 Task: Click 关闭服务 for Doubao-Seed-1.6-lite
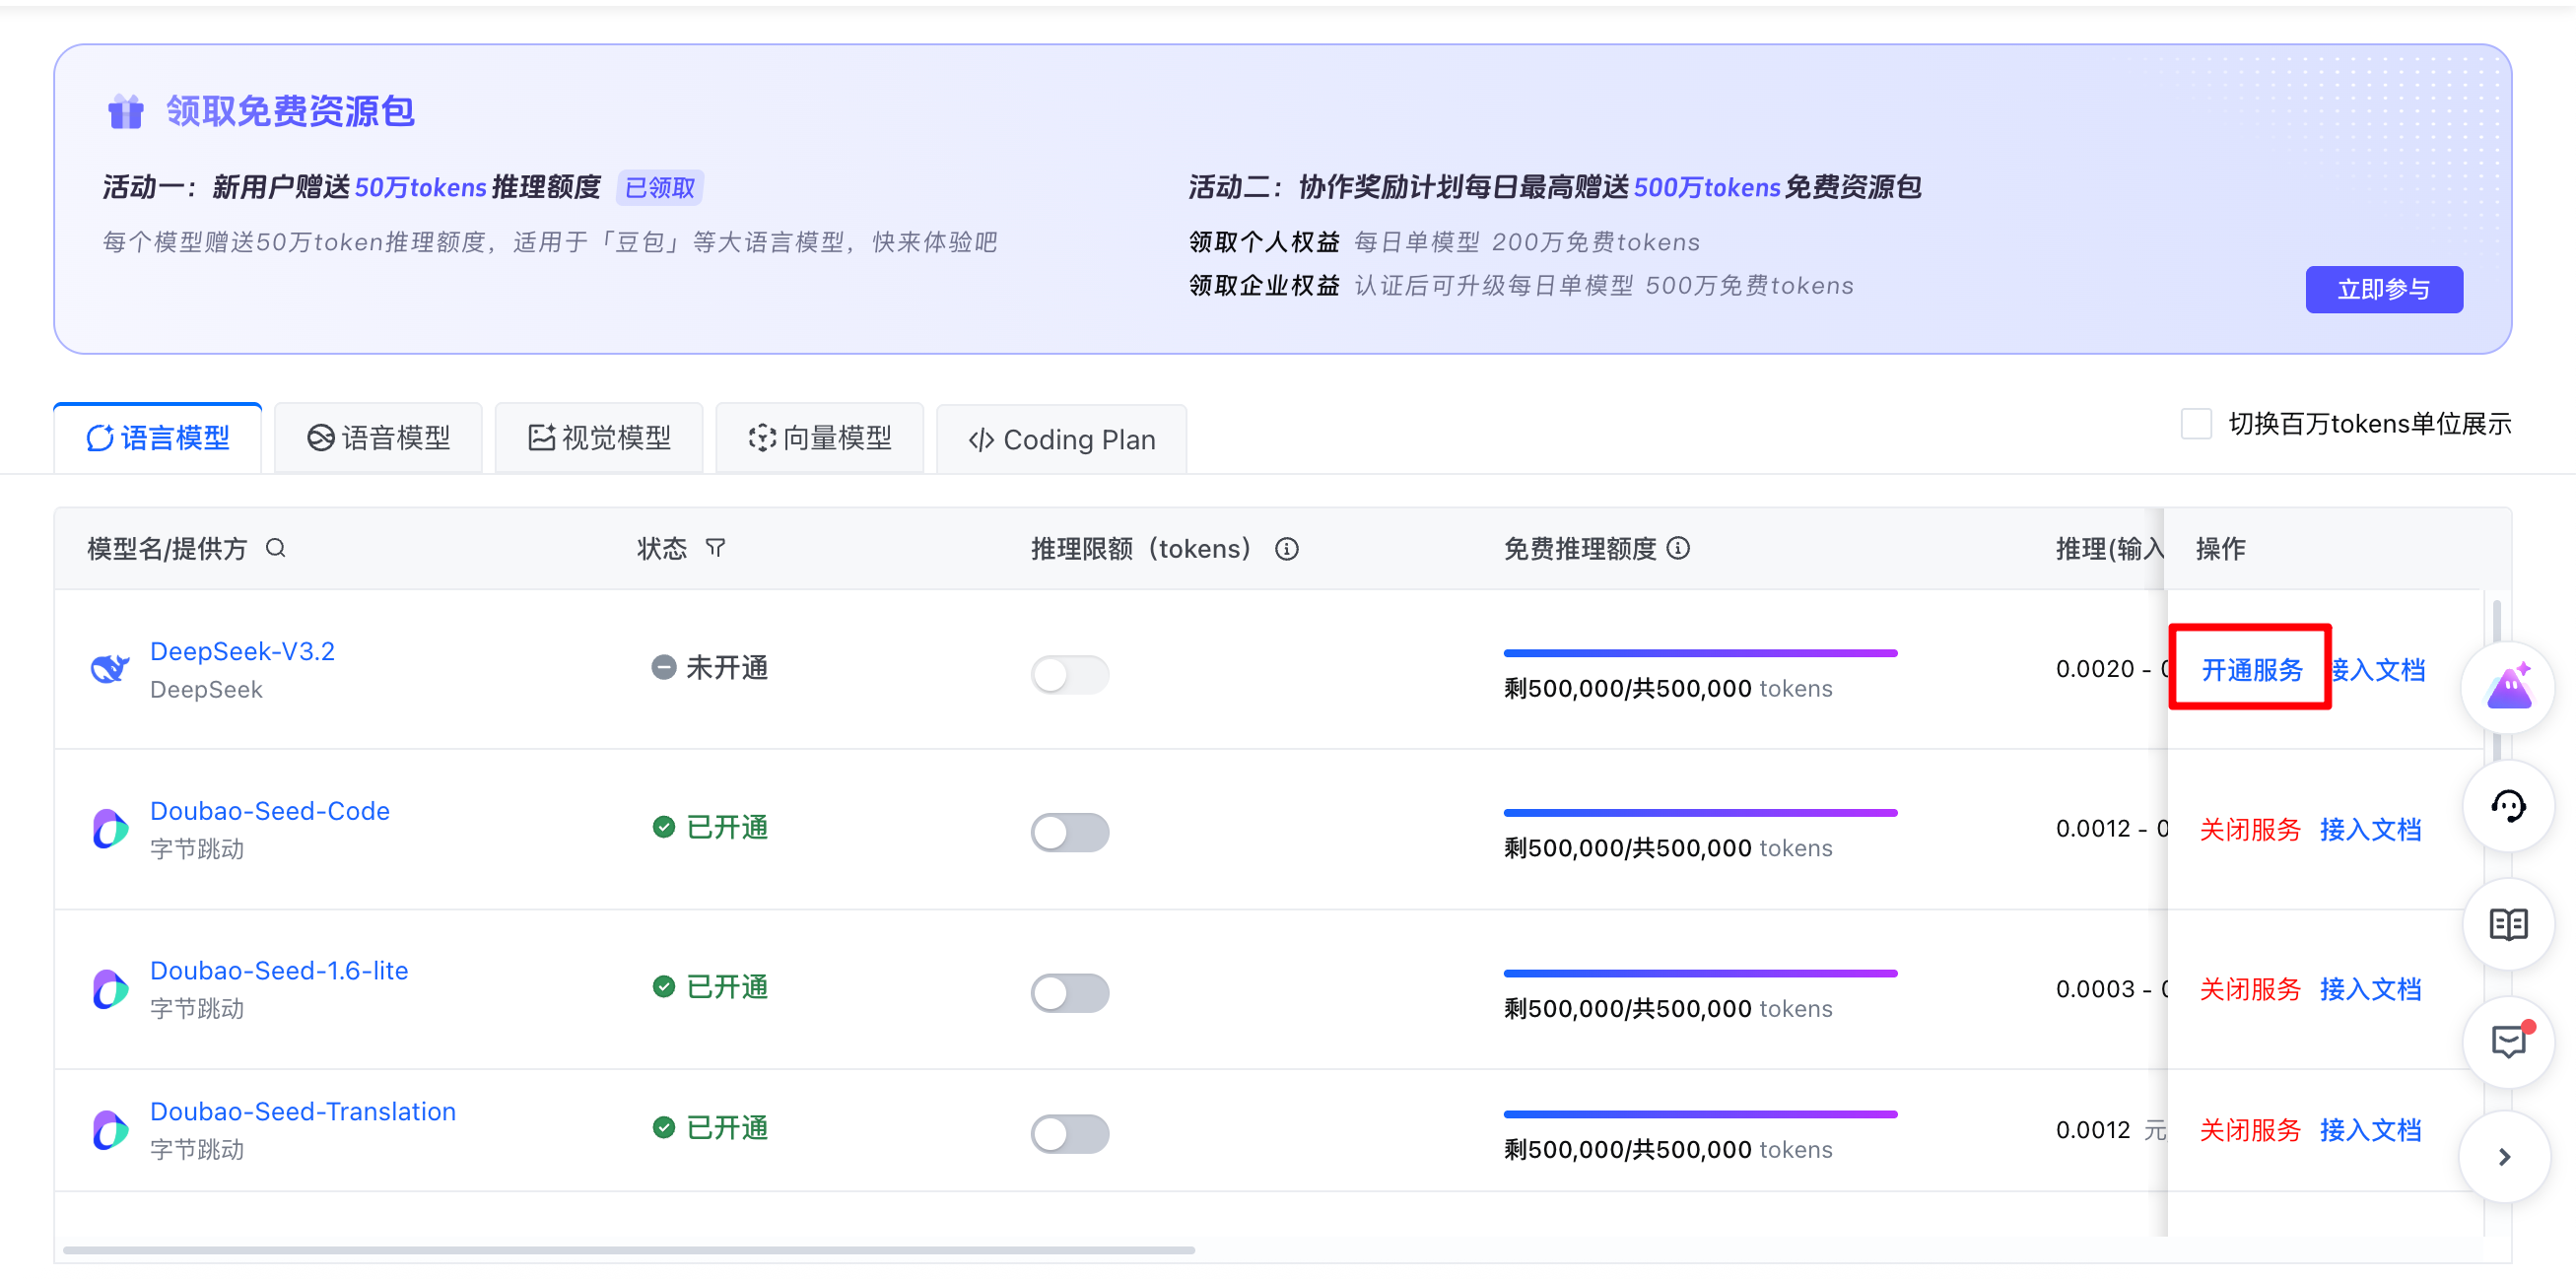coord(2250,989)
